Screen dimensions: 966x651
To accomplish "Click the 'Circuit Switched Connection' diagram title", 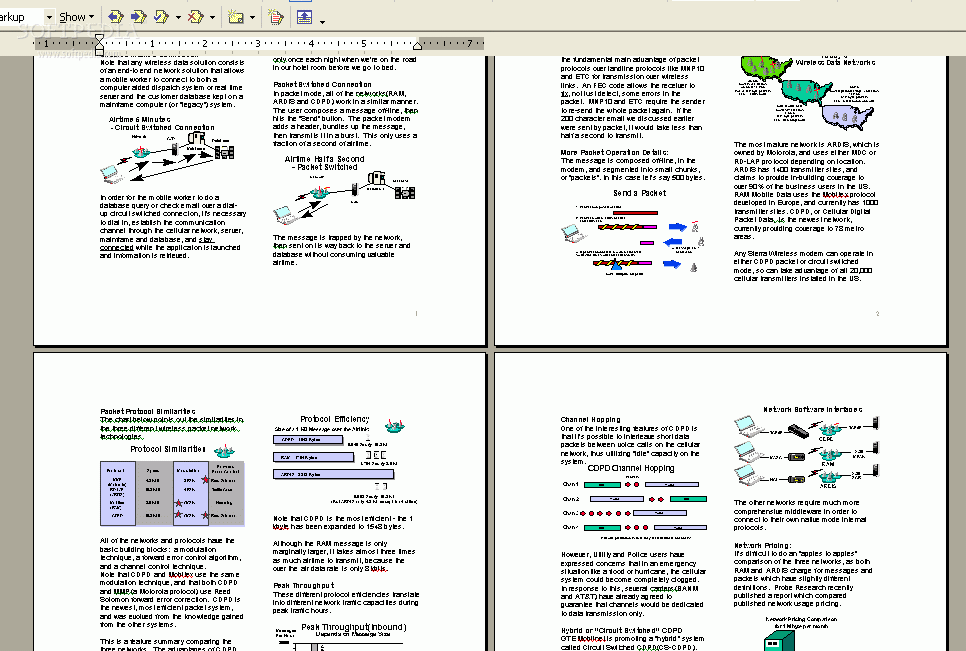I will click(x=164, y=127).
